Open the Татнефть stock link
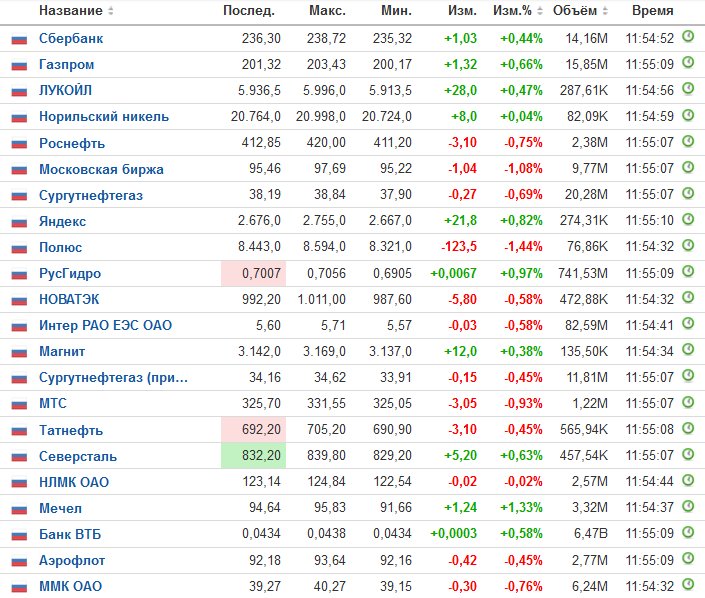 point(71,431)
